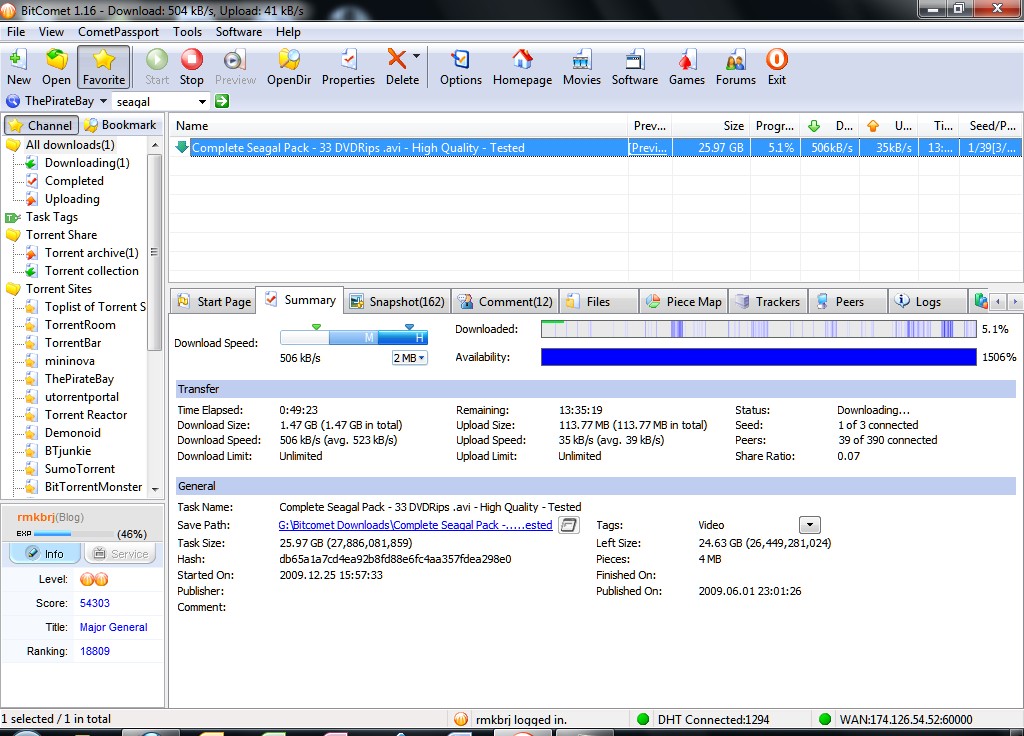Open the Games toolbar icon
This screenshot has height=736, width=1024.
click(686, 67)
